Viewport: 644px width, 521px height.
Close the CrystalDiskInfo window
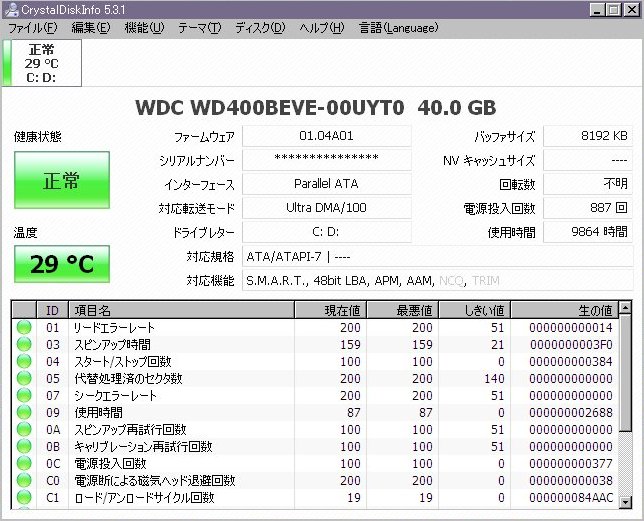coord(631,10)
